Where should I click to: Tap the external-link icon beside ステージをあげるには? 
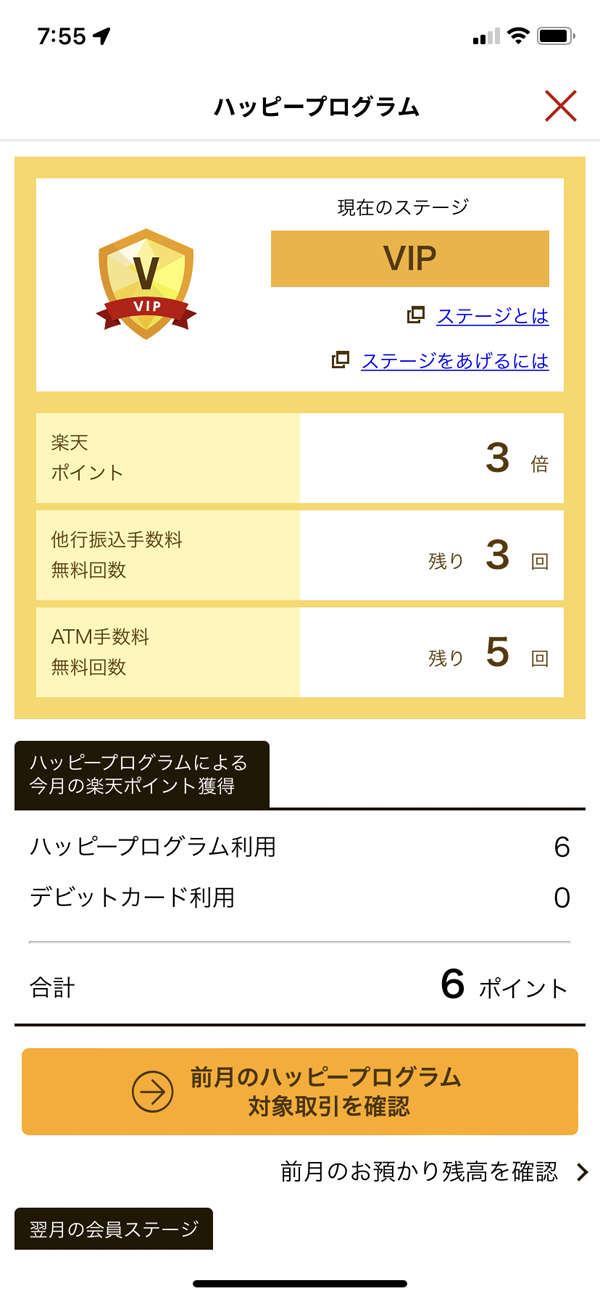(x=341, y=360)
